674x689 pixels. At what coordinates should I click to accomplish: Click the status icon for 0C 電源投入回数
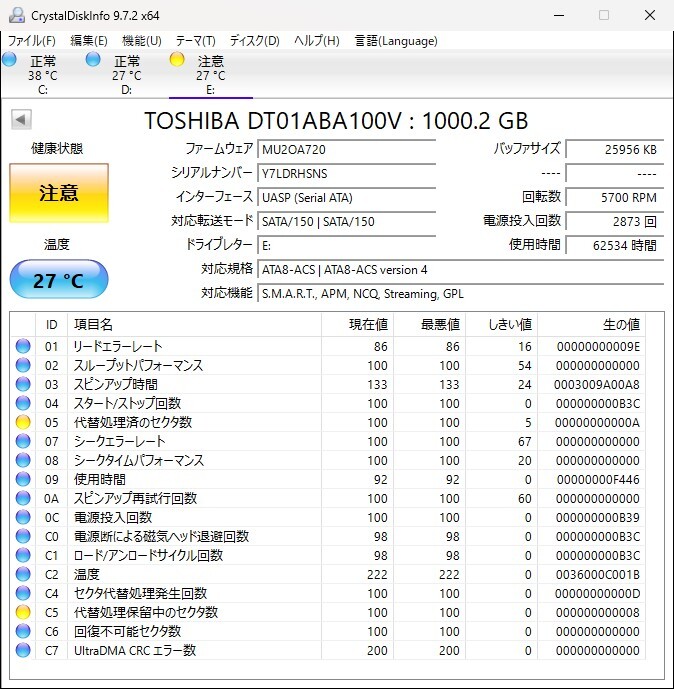[x=23, y=517]
